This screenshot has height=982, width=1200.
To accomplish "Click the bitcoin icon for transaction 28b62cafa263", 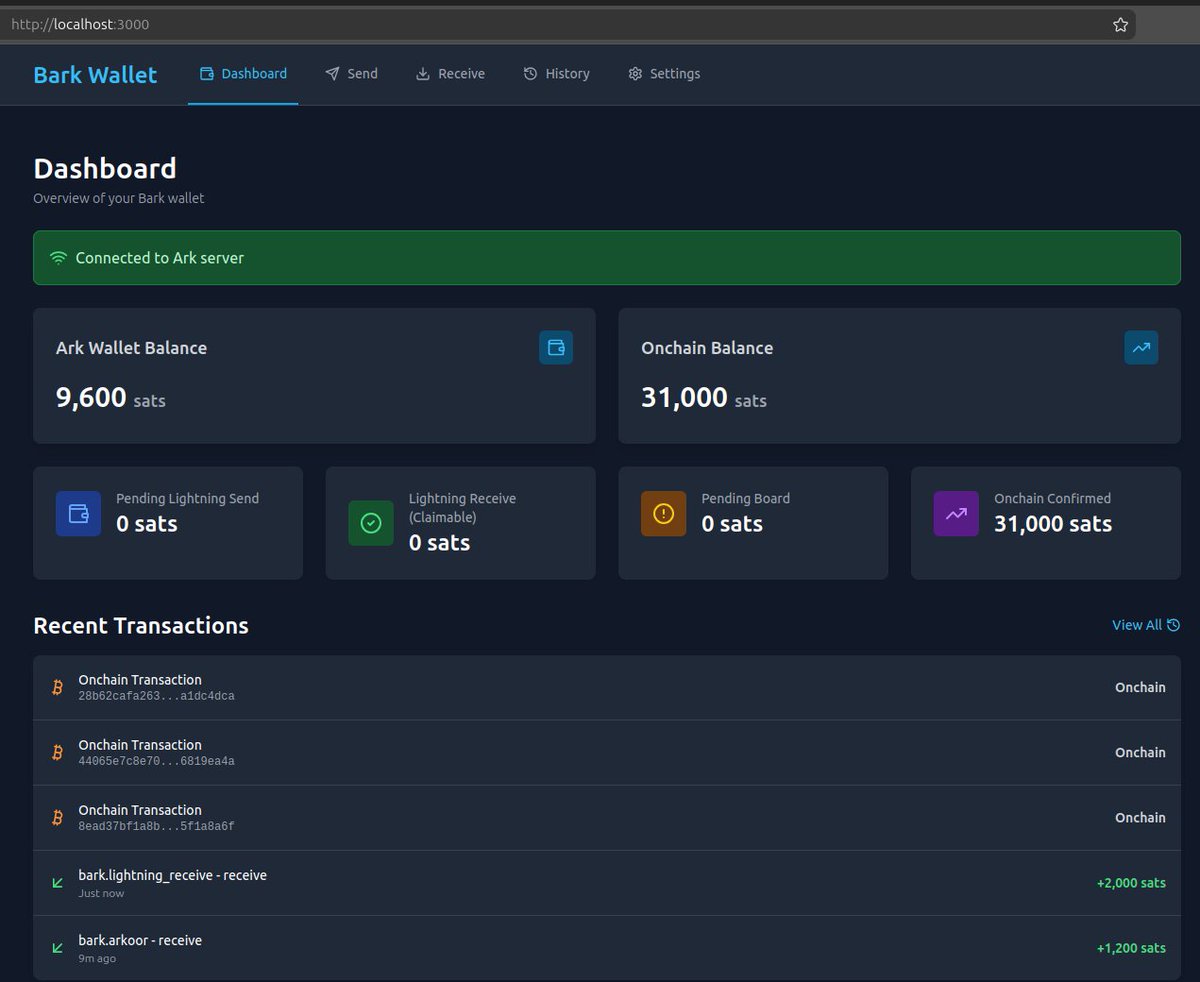I will pyautogui.click(x=57, y=688).
